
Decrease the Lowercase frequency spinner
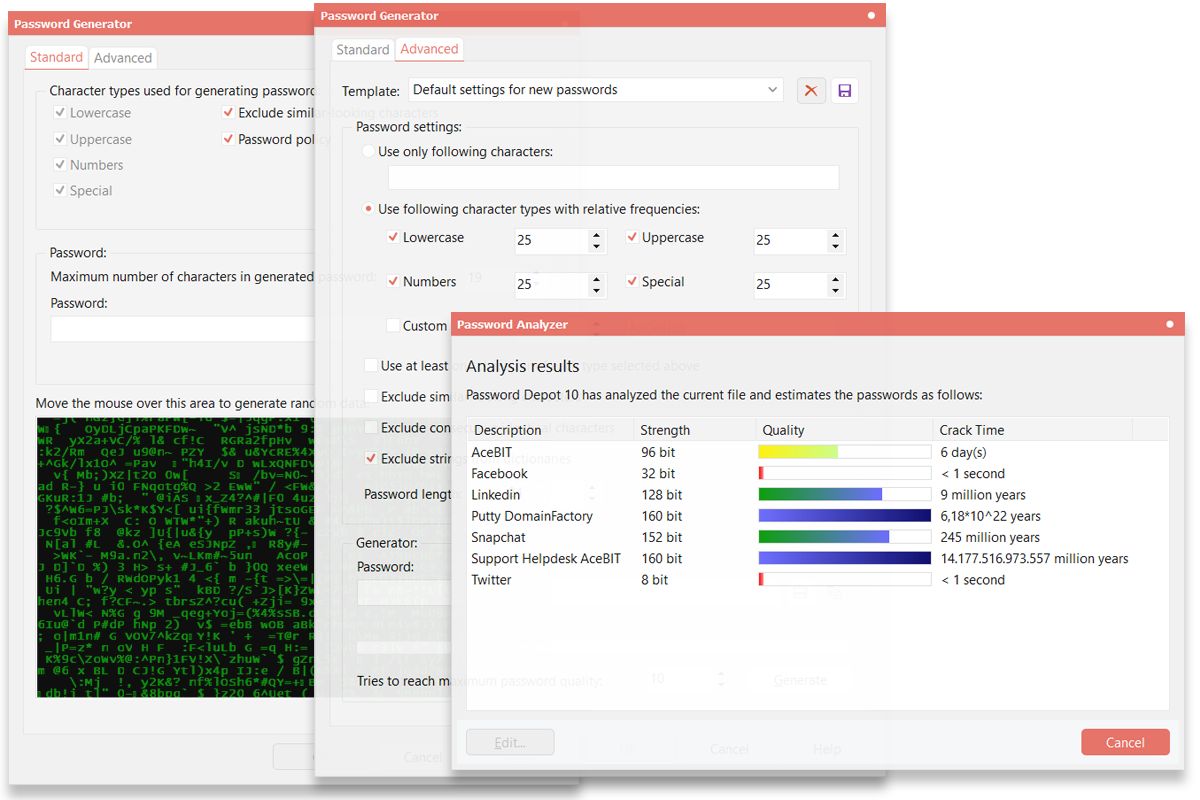coord(597,247)
